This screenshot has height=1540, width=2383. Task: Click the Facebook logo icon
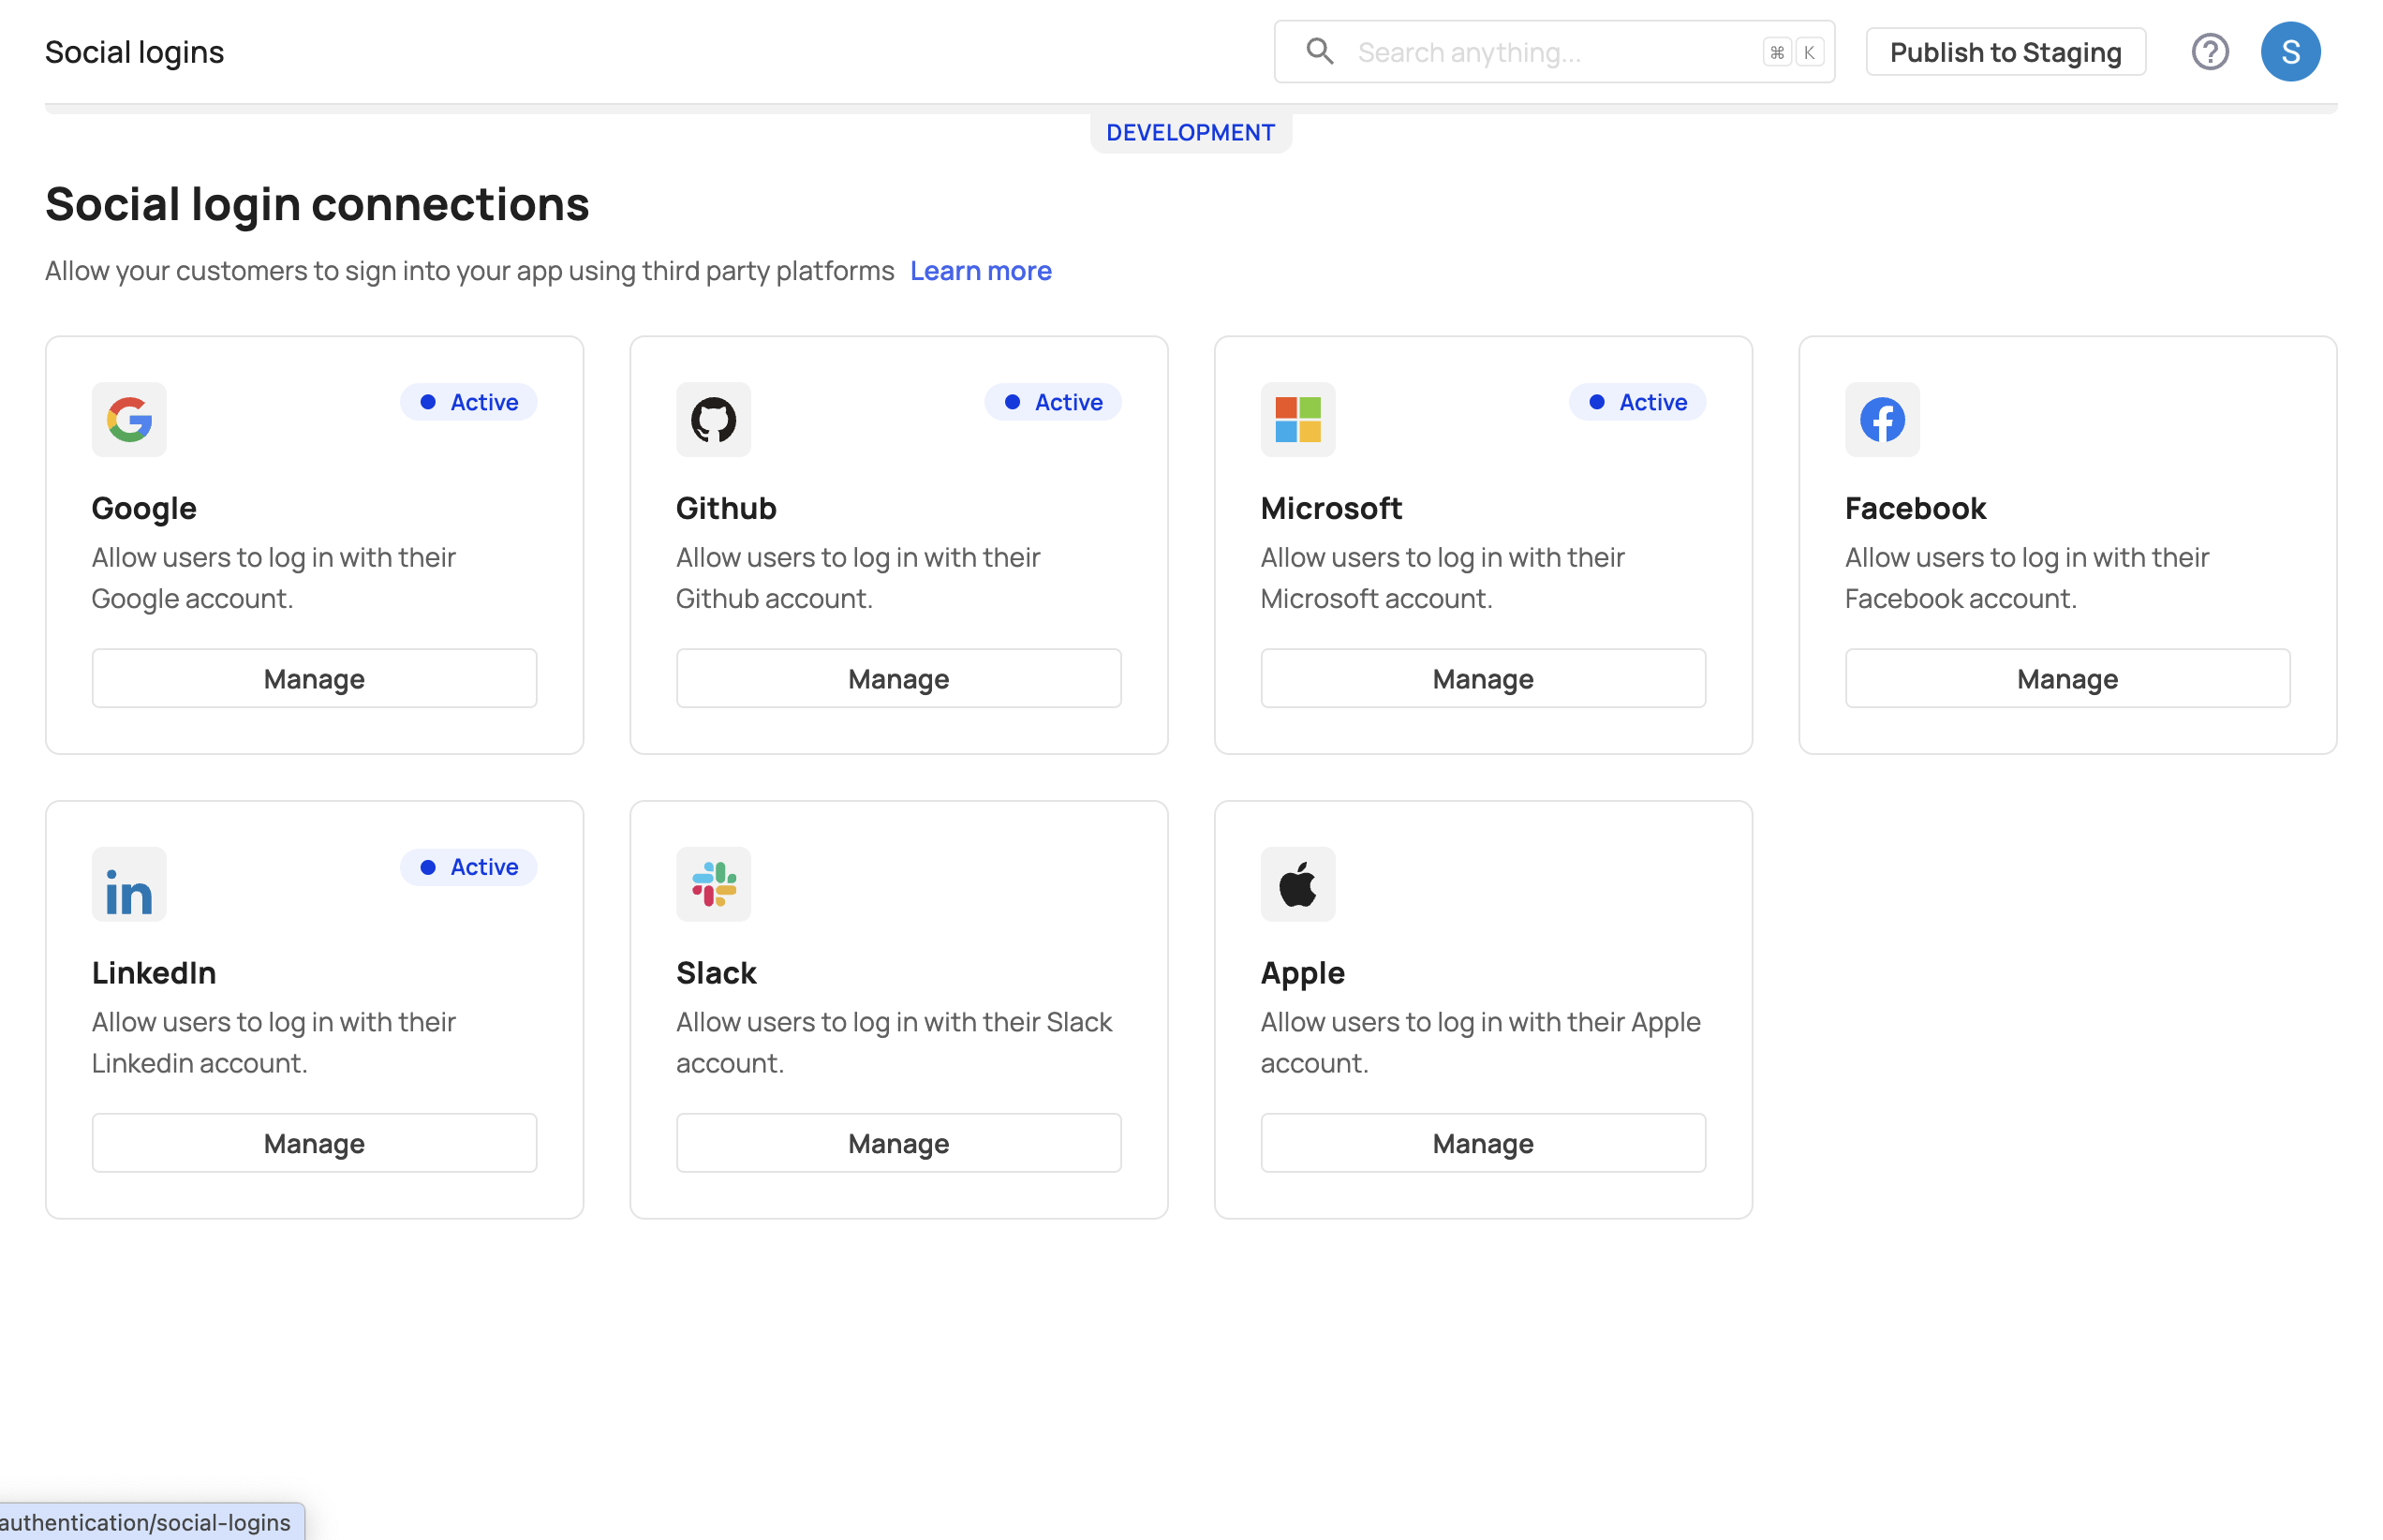[x=1881, y=419]
